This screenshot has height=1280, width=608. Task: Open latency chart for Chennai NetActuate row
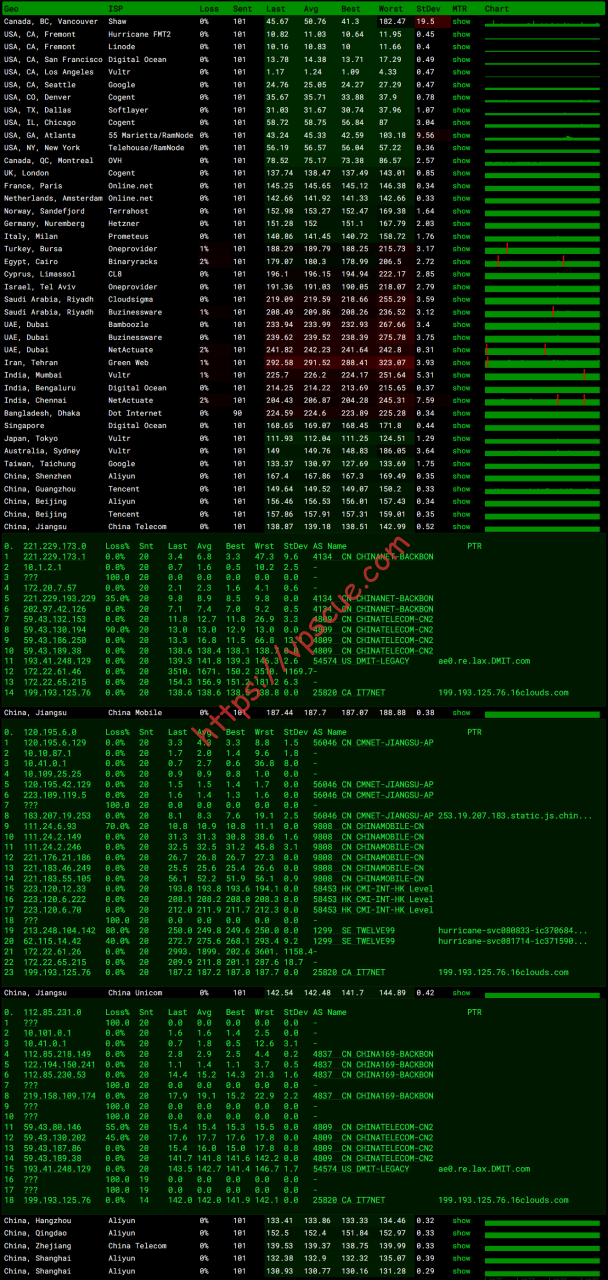click(x=543, y=400)
